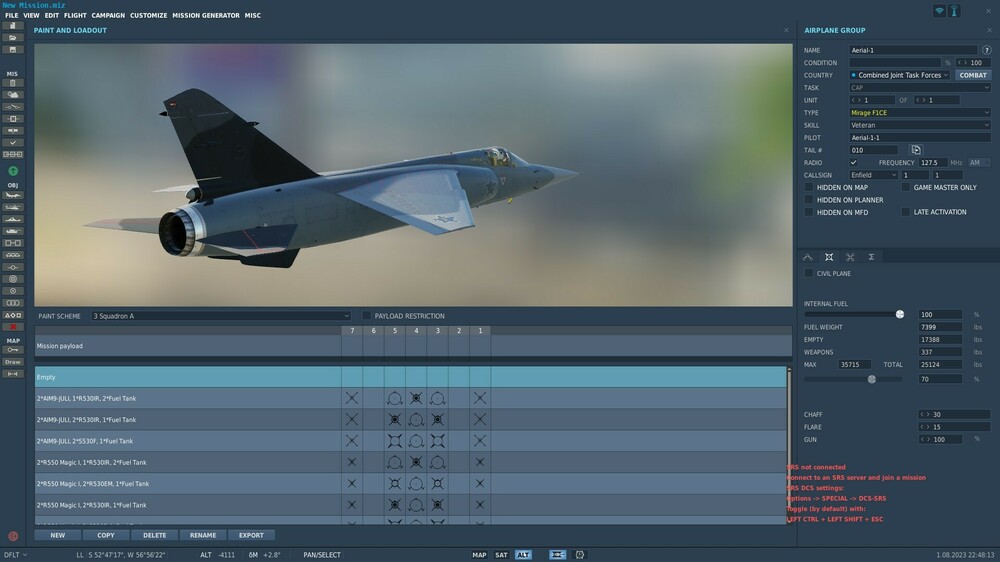This screenshot has height=562, width=1000.
Task: Adjust the total weight percentage slider handle
Action: click(x=871, y=379)
